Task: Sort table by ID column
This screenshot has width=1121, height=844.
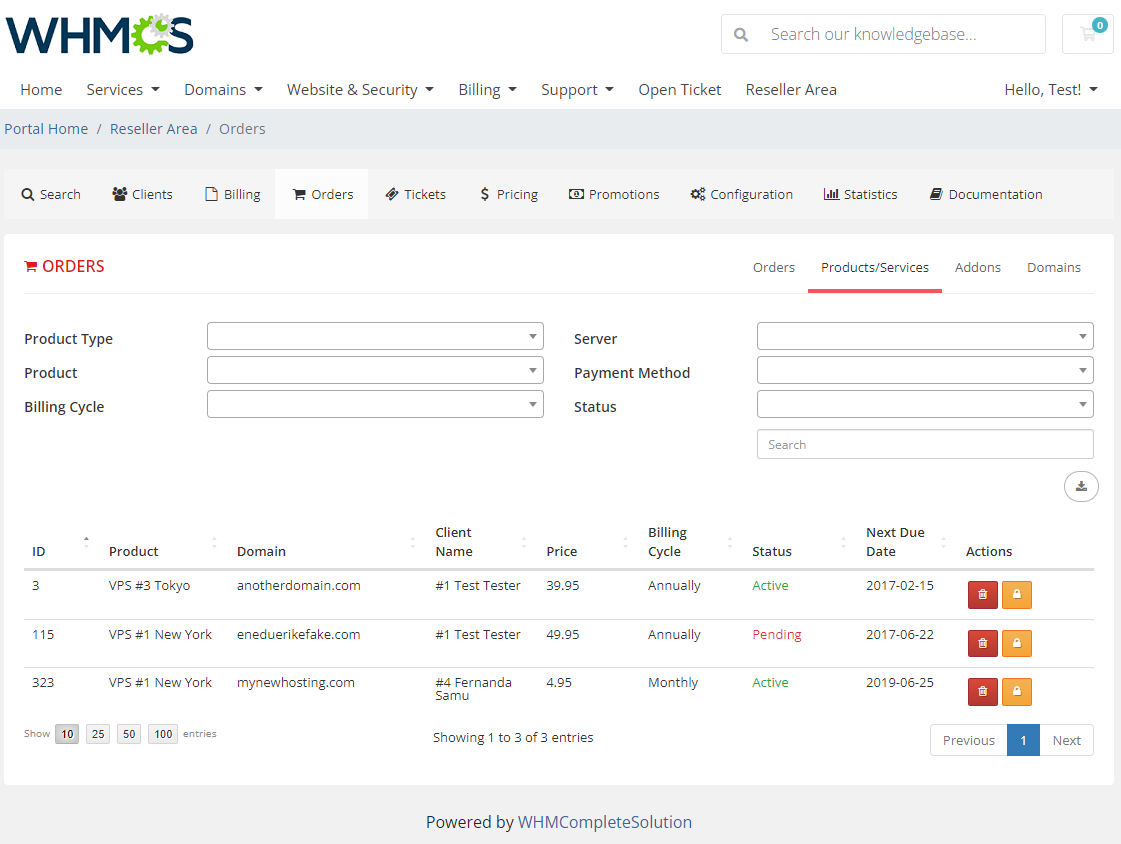Action: (x=61, y=542)
